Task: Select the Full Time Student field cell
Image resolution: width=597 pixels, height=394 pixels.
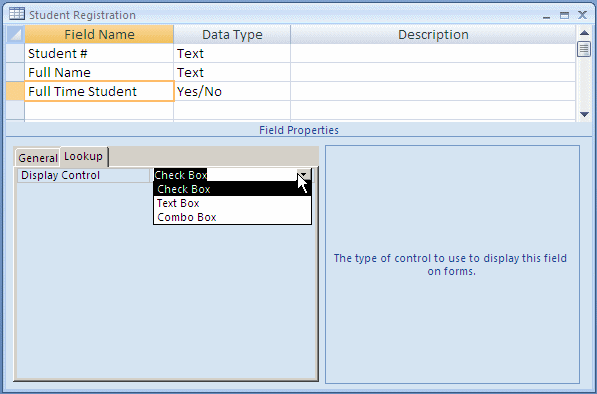Action: 99,91
